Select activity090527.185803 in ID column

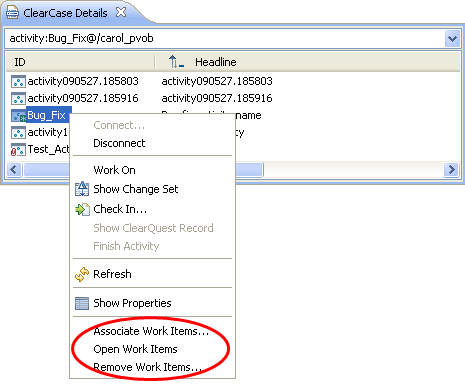[x=83, y=81]
